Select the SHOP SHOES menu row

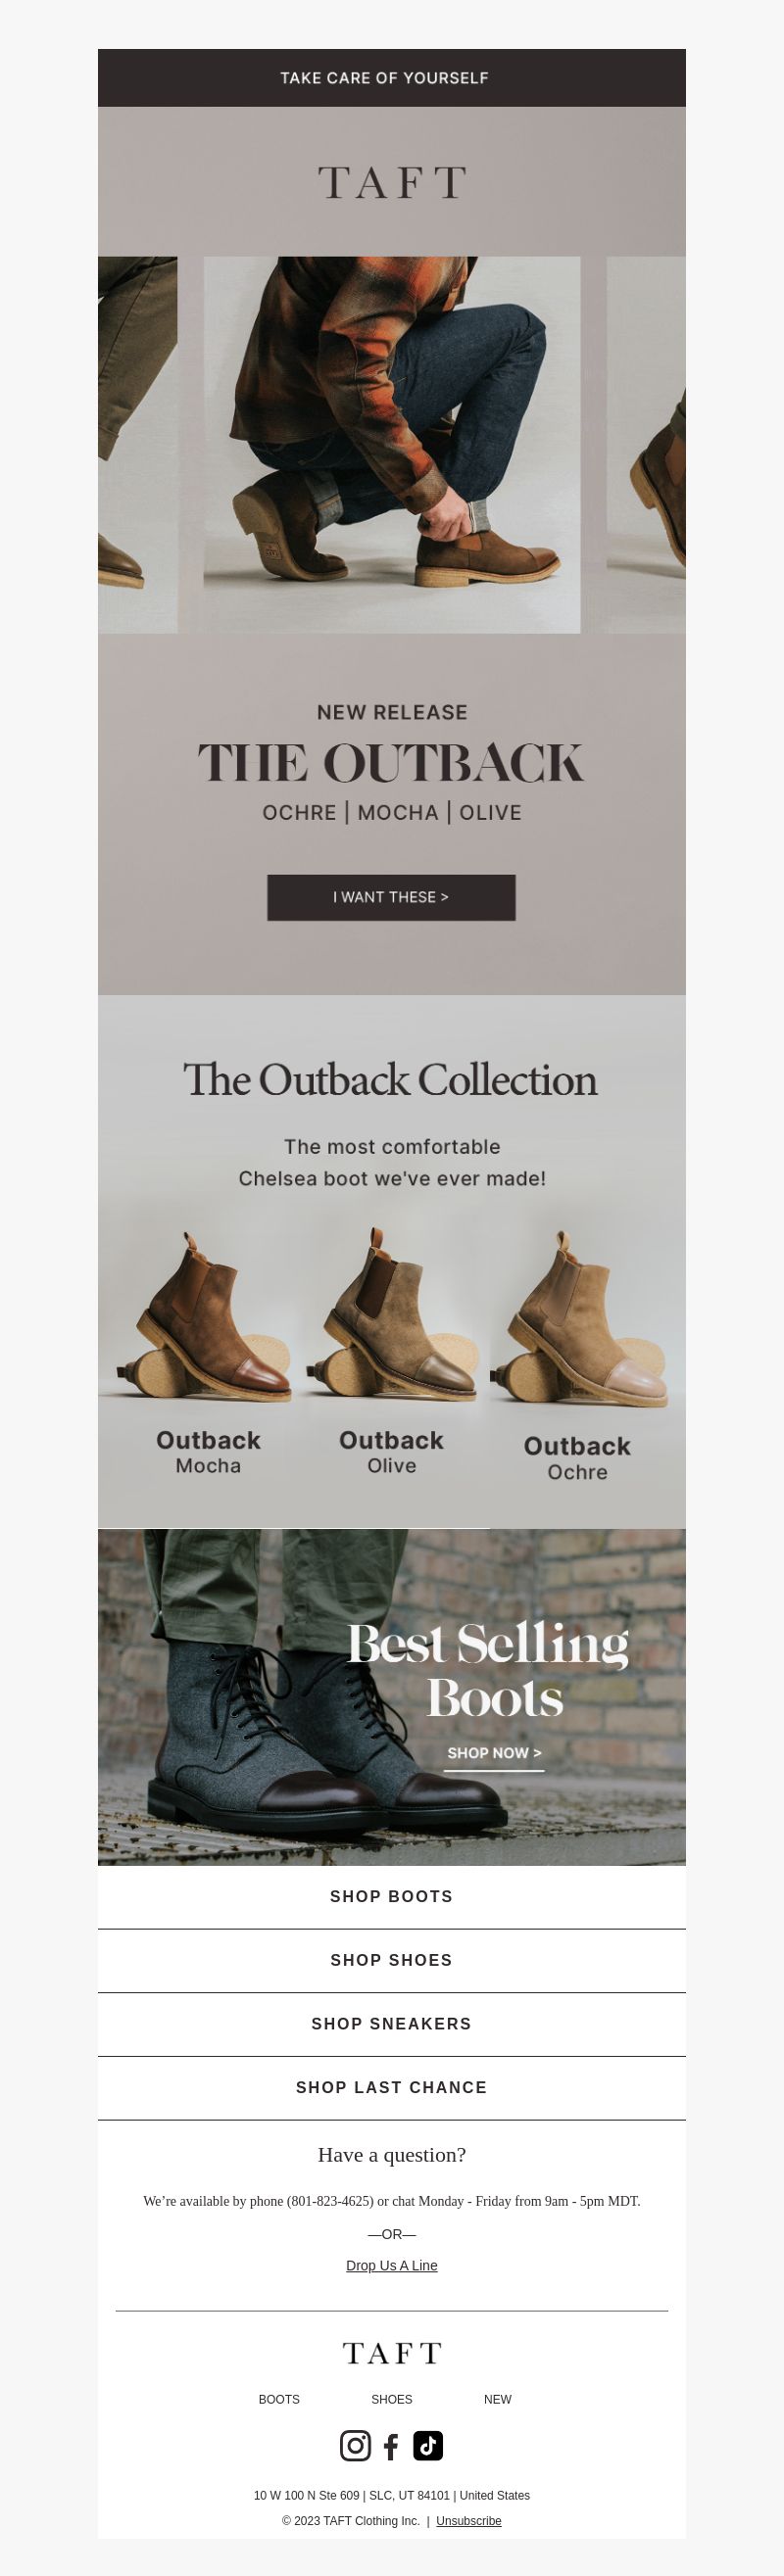pyautogui.click(x=392, y=1961)
